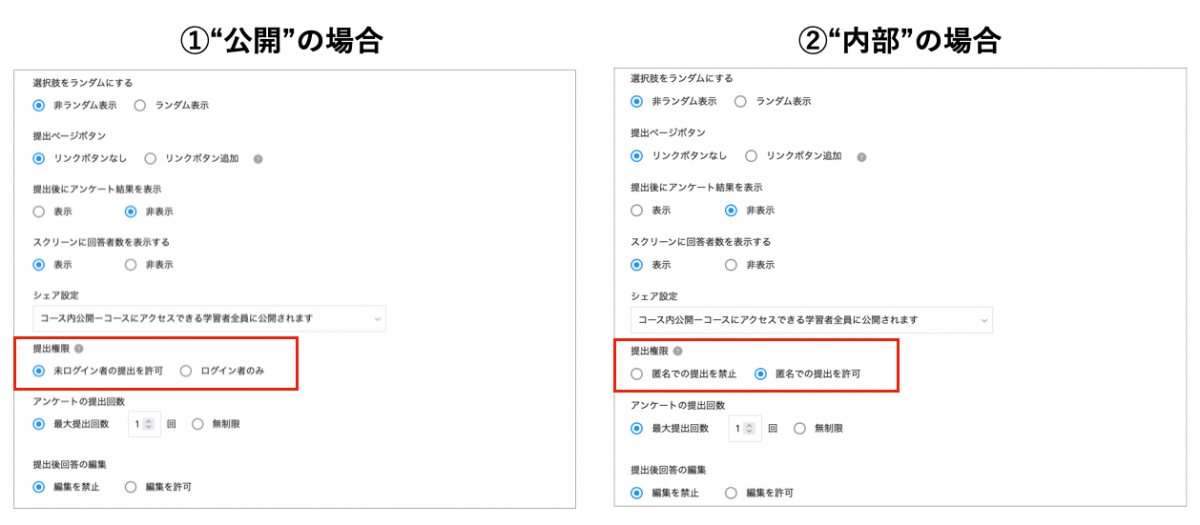This screenshot has width=1200, height=525.
Task: Enable 匿名での提出を許可 option
Action: (760, 374)
